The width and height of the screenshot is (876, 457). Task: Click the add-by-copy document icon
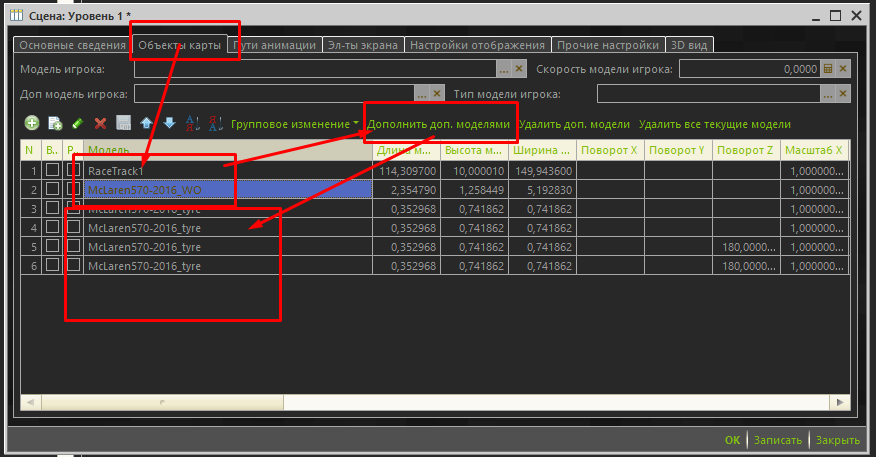click(55, 123)
